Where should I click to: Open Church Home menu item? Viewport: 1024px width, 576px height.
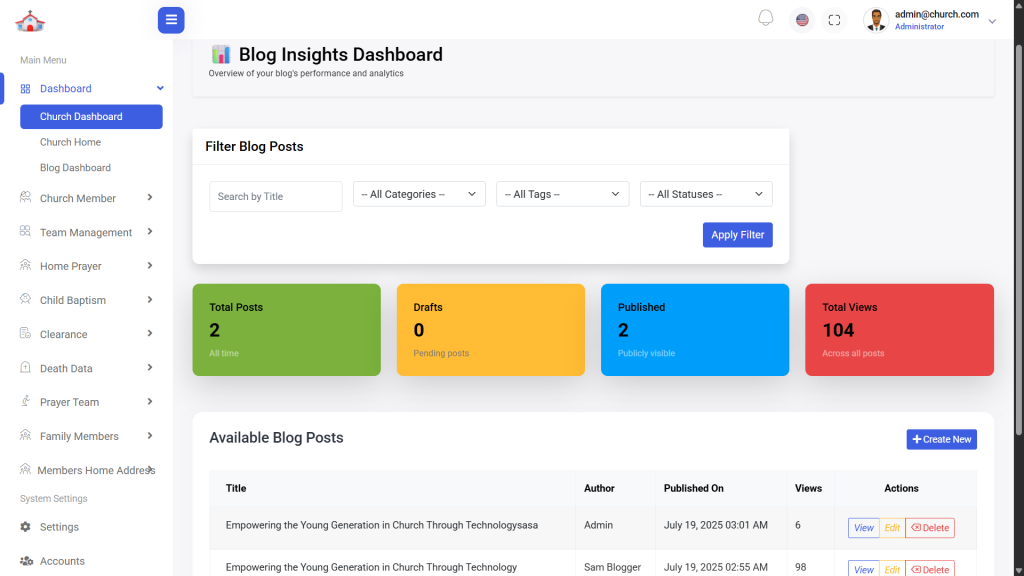pos(70,142)
